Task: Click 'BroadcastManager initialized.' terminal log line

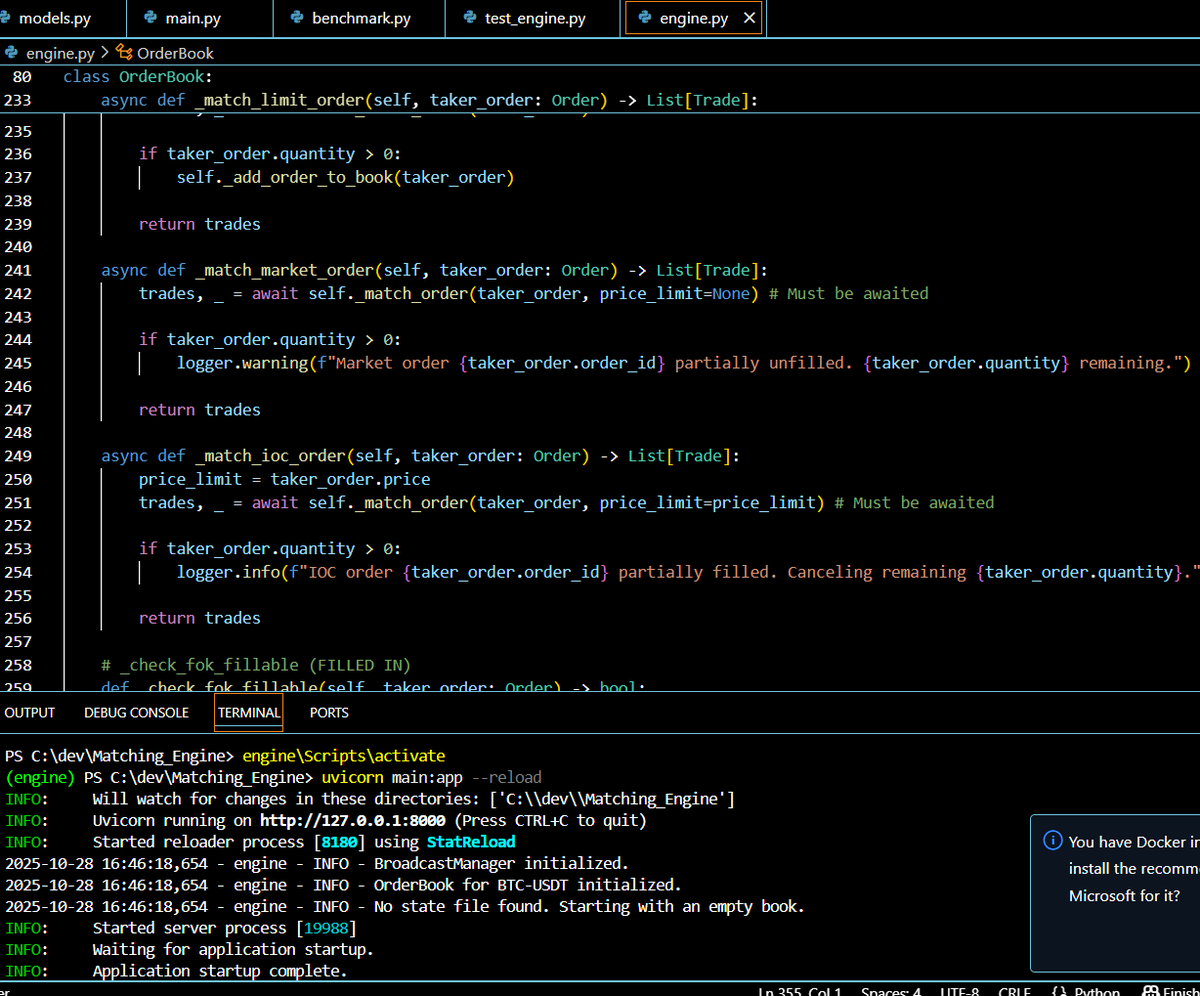Action: pyautogui.click(x=501, y=863)
